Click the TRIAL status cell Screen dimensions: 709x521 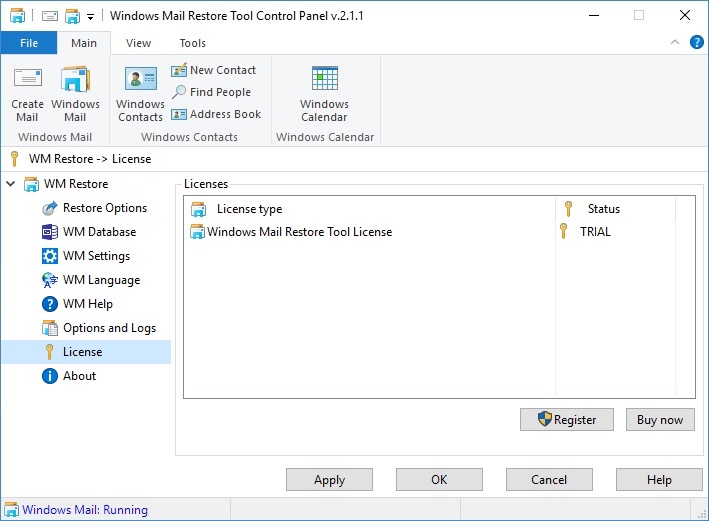(595, 232)
